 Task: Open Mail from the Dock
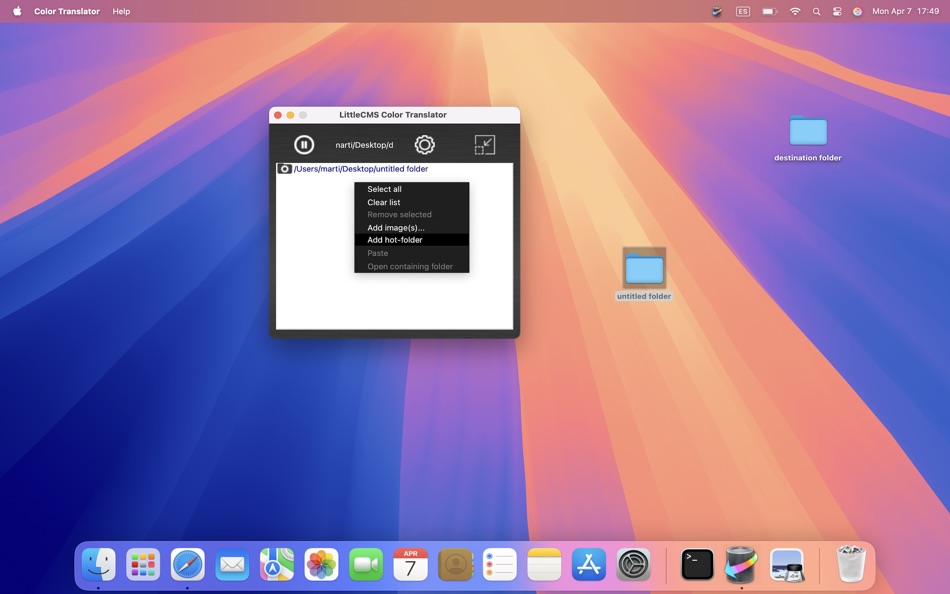(232, 564)
